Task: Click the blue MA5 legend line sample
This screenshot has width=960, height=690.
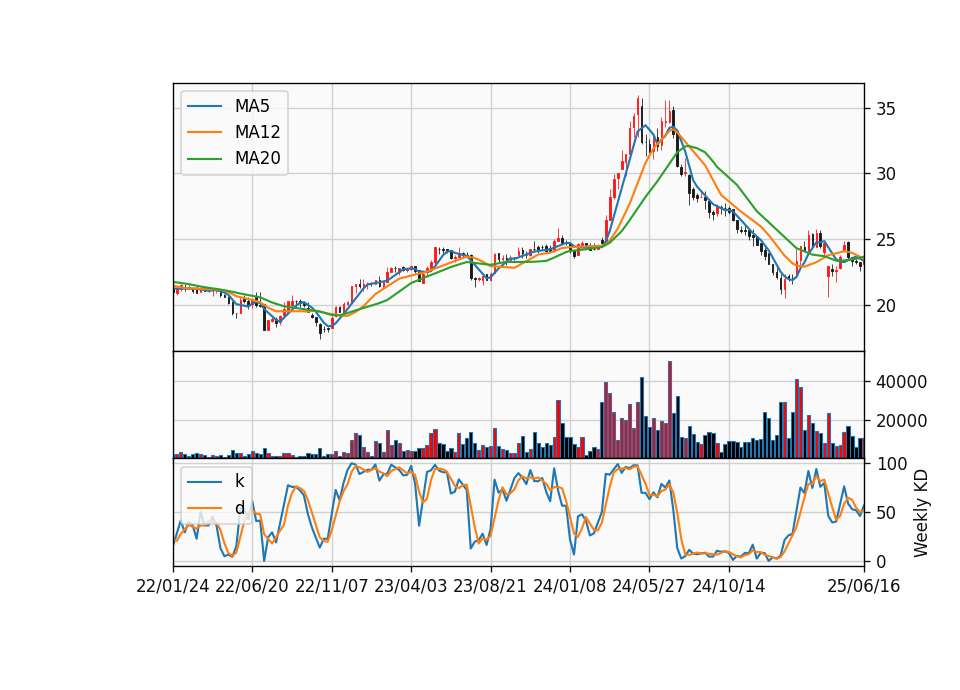Action: 204,107
